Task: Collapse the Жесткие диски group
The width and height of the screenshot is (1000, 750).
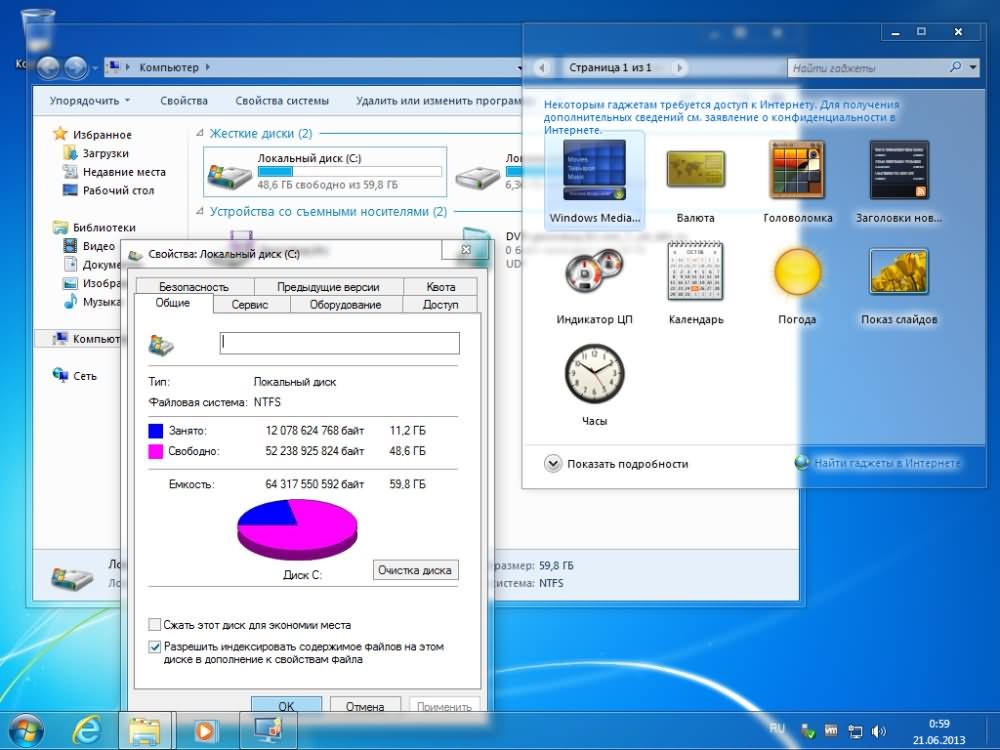Action: pyautogui.click(x=200, y=134)
